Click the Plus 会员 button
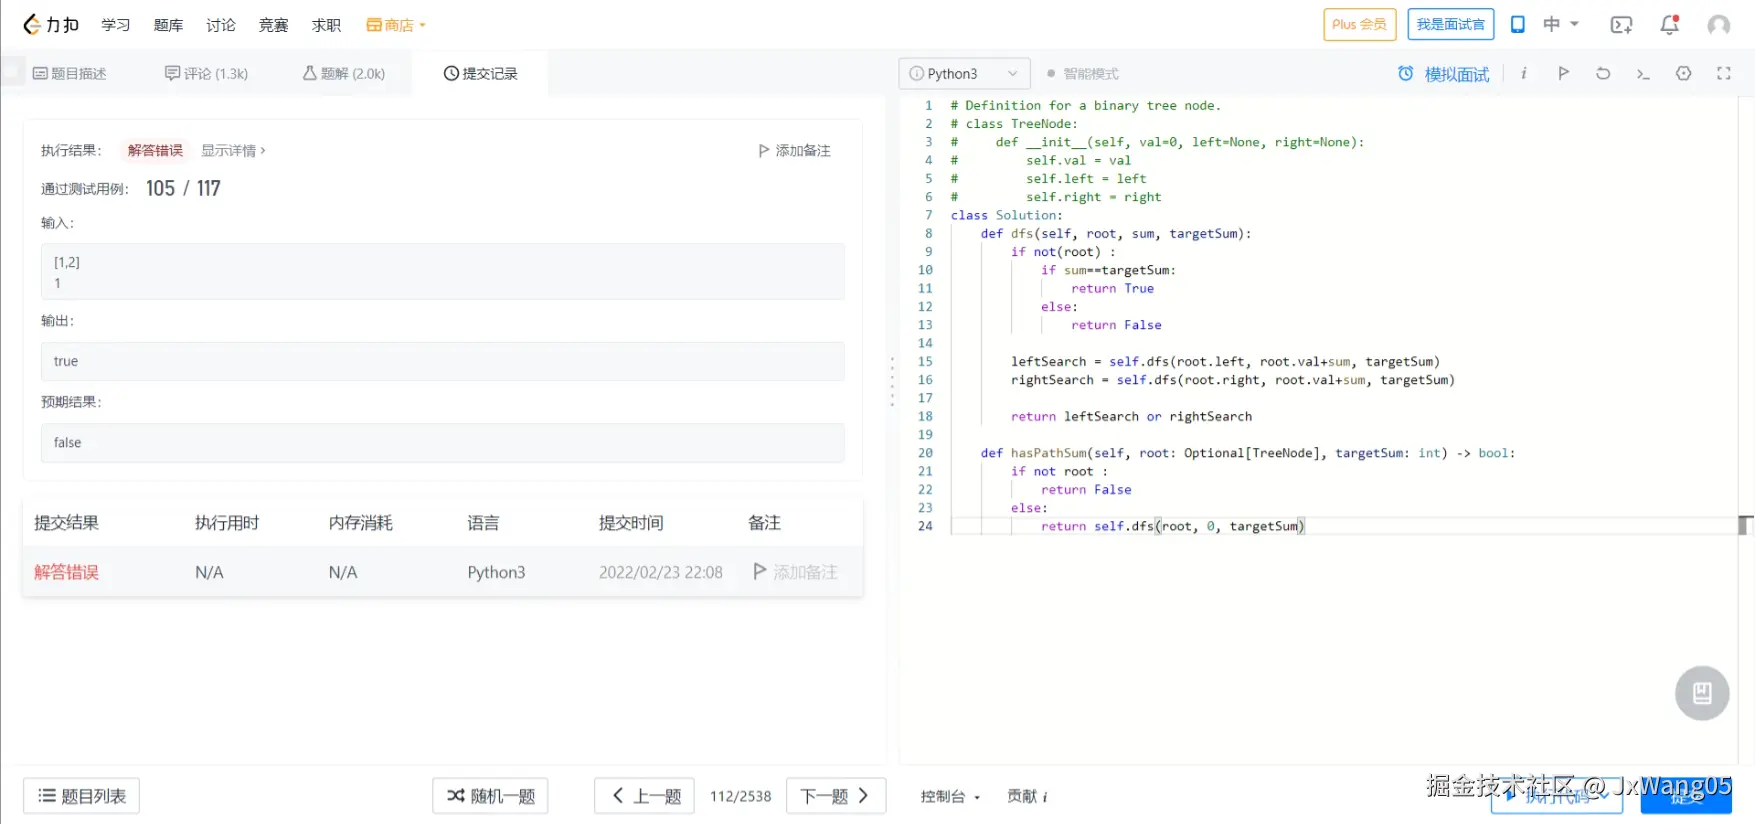This screenshot has width=1755, height=824. [1359, 25]
